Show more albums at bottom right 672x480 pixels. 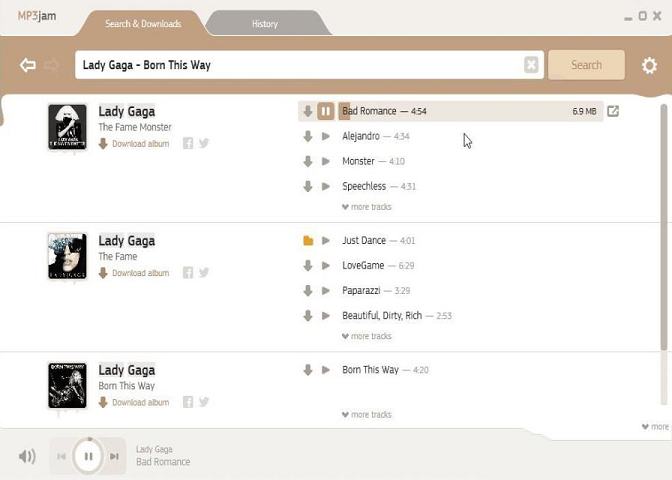[x=655, y=427]
